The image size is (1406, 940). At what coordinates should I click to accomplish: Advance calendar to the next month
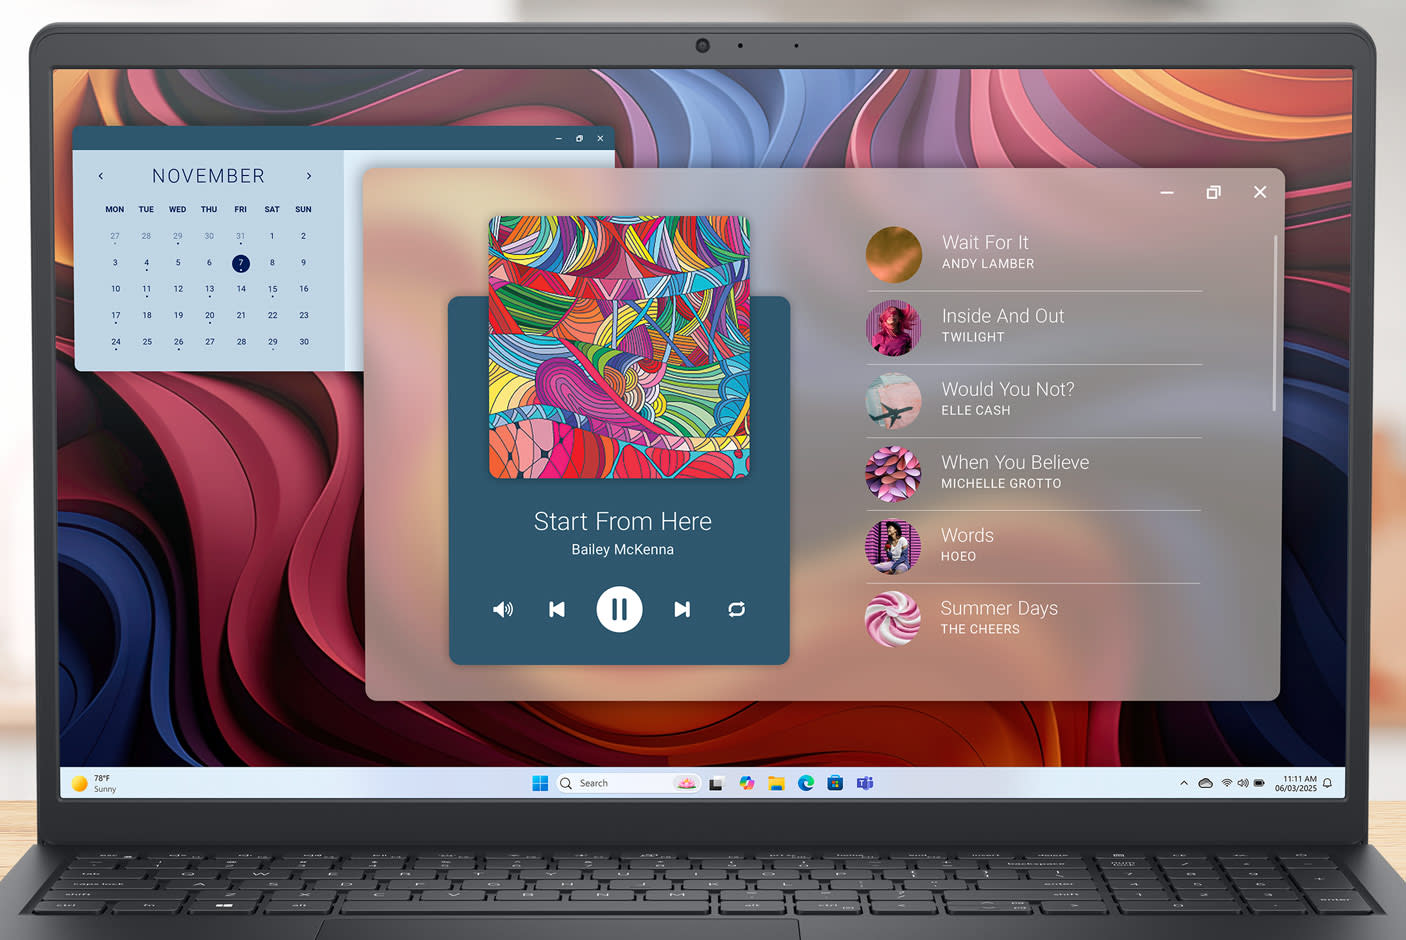click(309, 176)
